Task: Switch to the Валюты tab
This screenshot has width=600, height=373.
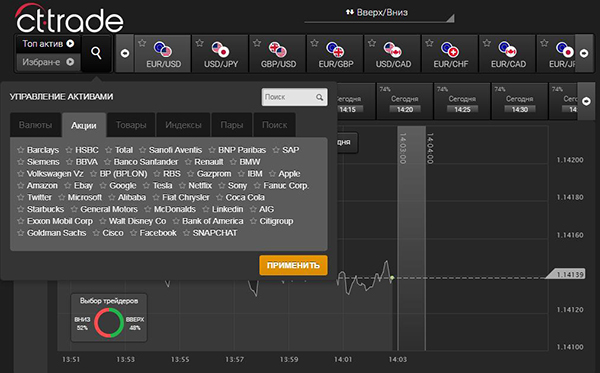Action: point(36,125)
